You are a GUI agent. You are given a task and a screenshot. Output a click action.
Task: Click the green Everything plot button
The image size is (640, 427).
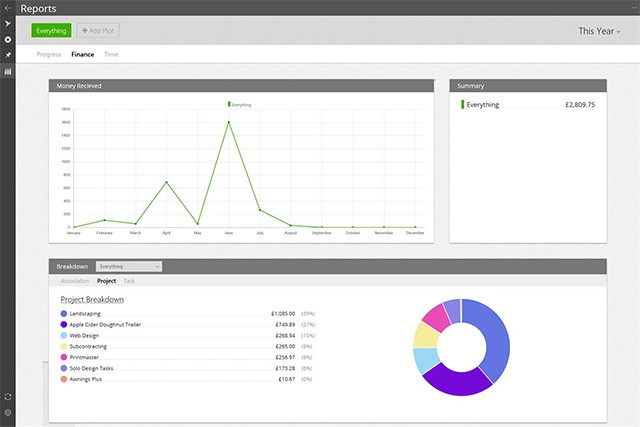click(51, 31)
